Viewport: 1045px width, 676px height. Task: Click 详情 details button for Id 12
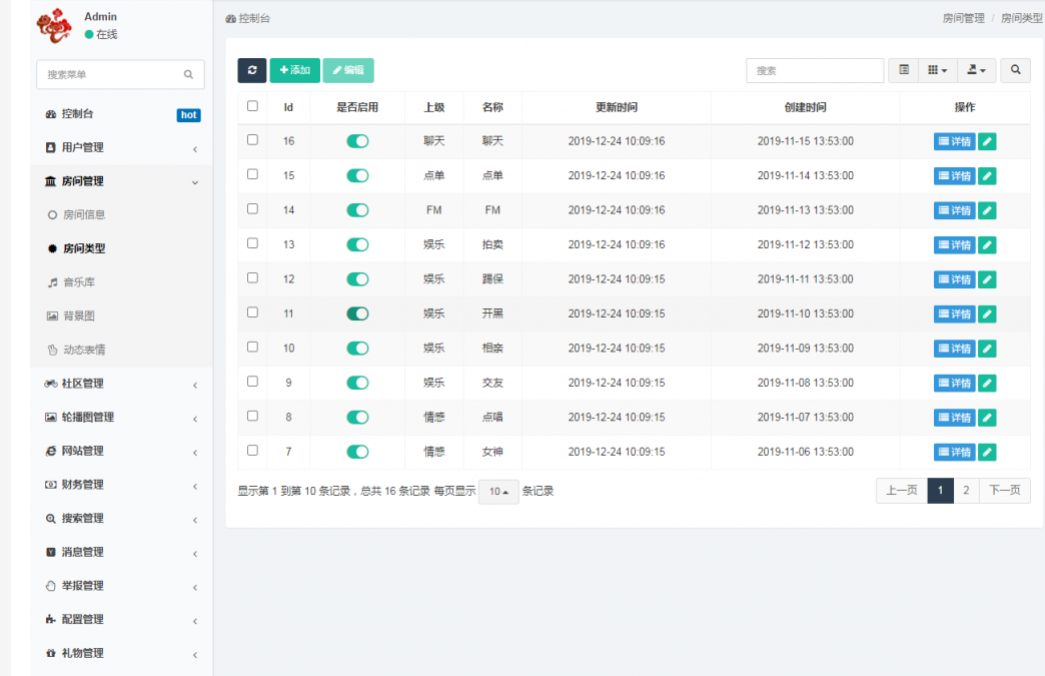[x=954, y=280]
